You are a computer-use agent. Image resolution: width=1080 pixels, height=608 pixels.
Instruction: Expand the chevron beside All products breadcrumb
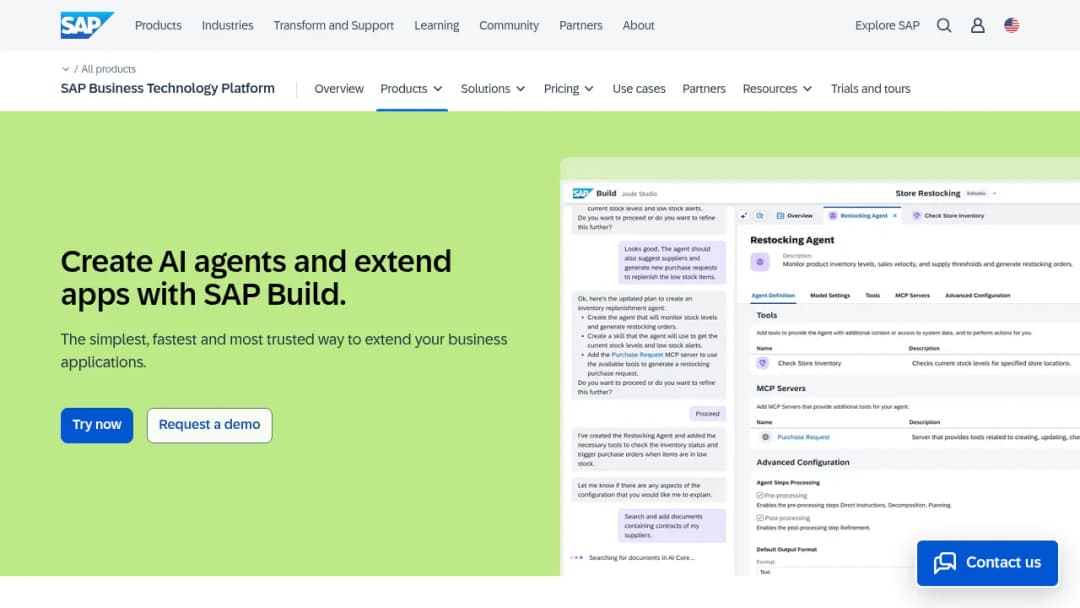click(65, 69)
